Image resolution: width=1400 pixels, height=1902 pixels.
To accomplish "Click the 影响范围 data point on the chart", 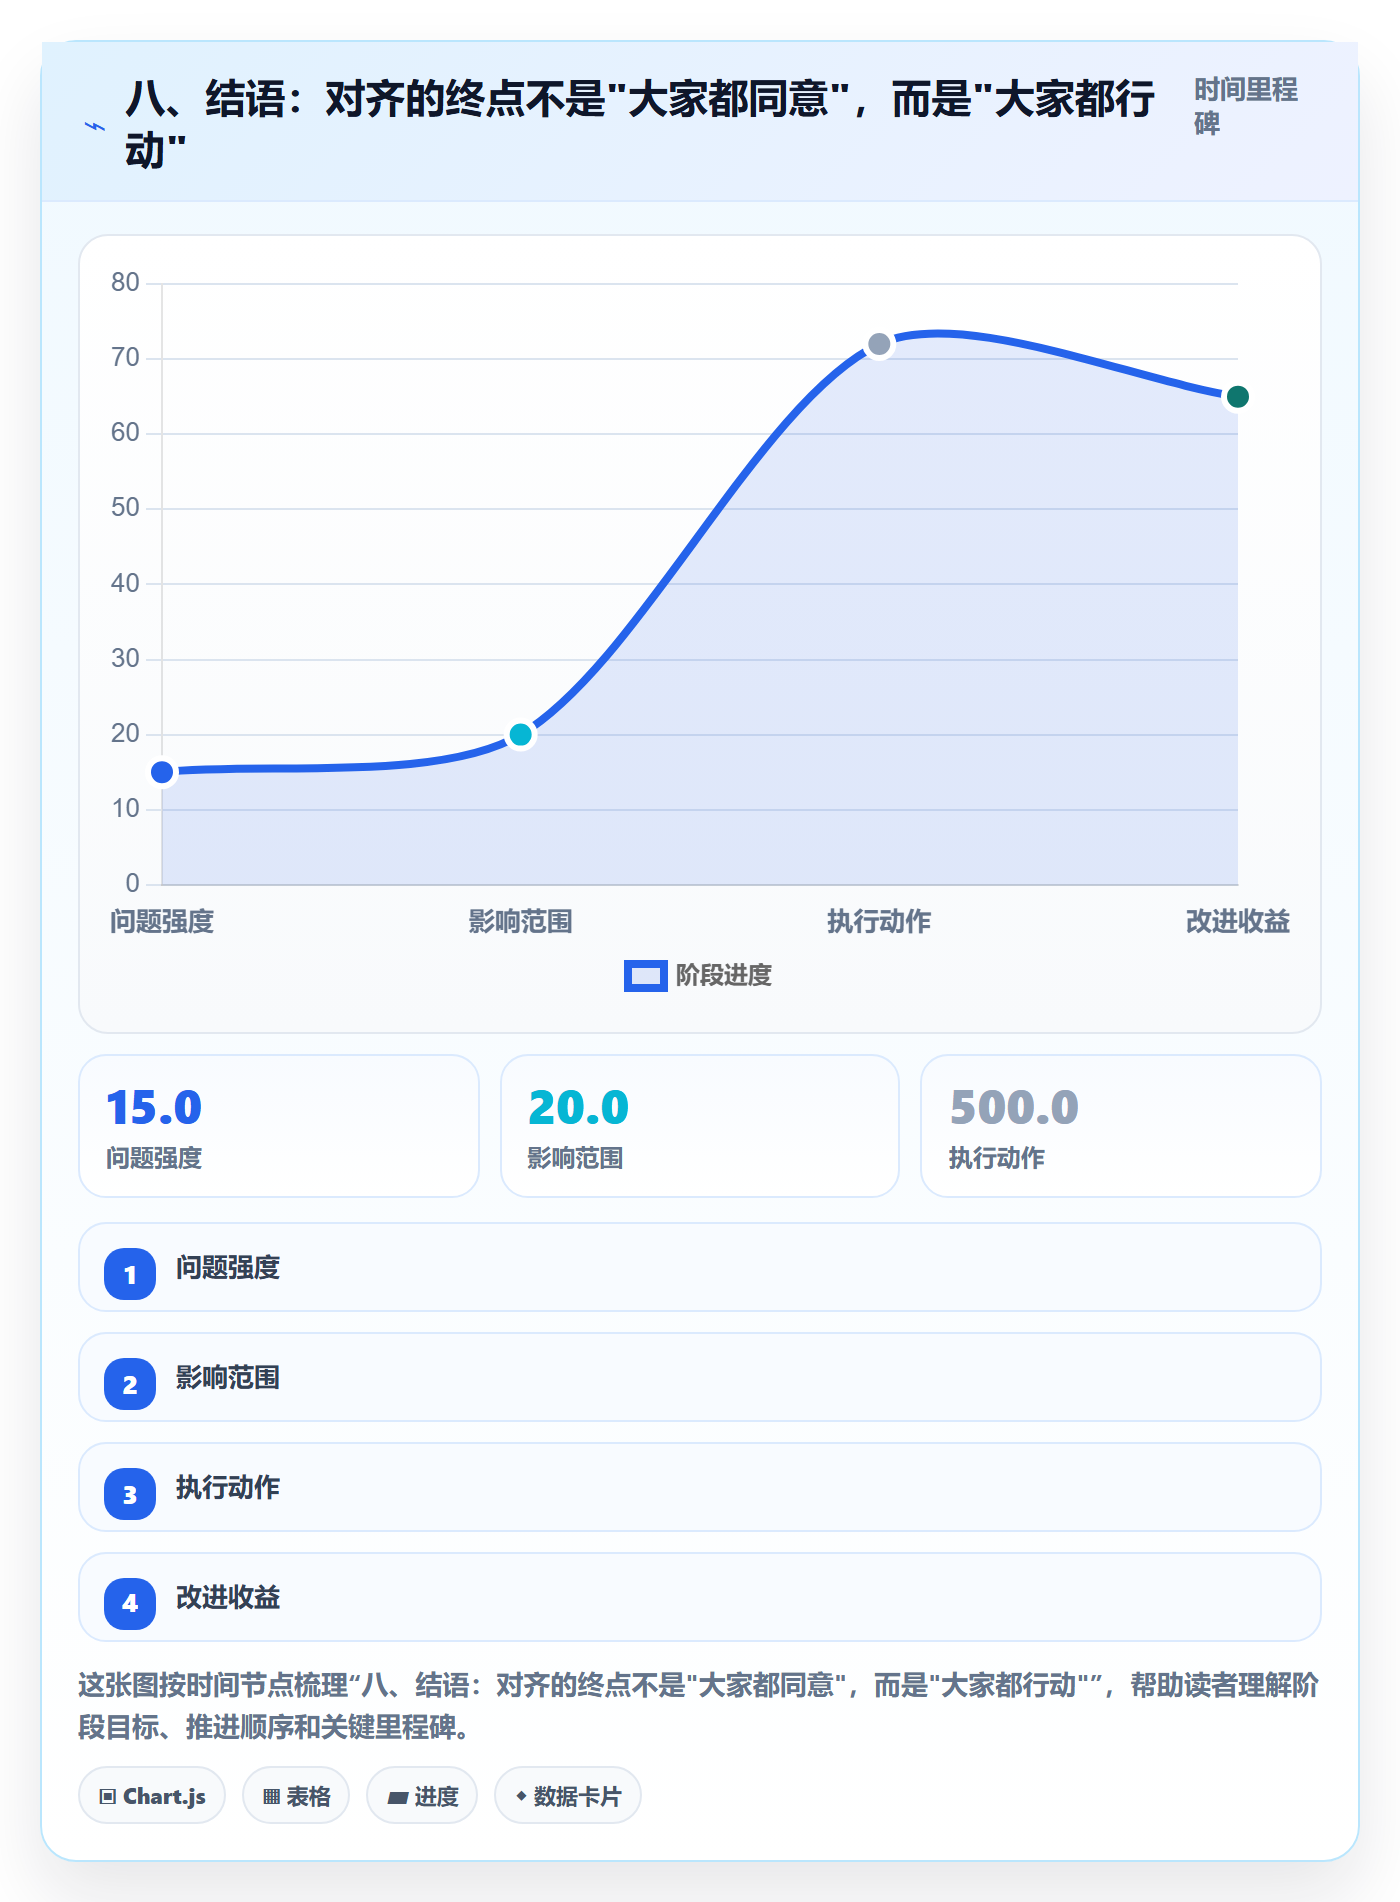I will [520, 735].
